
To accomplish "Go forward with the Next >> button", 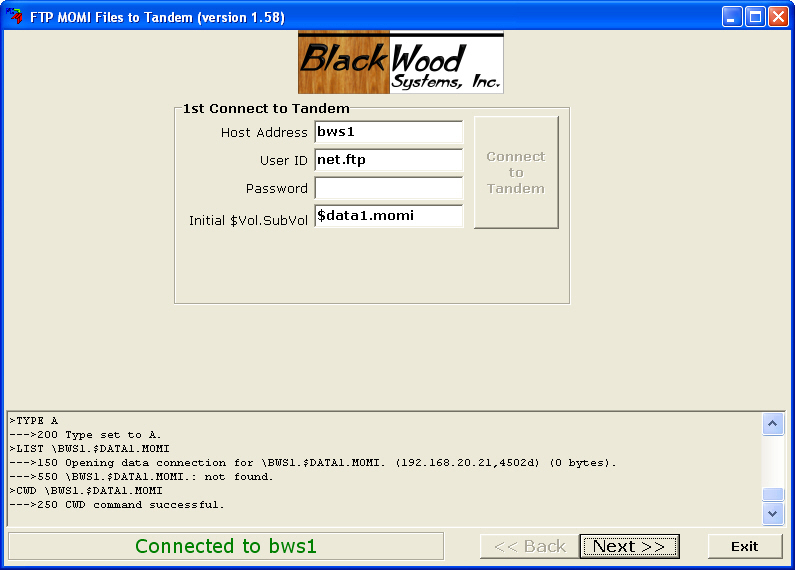I will (629, 546).
